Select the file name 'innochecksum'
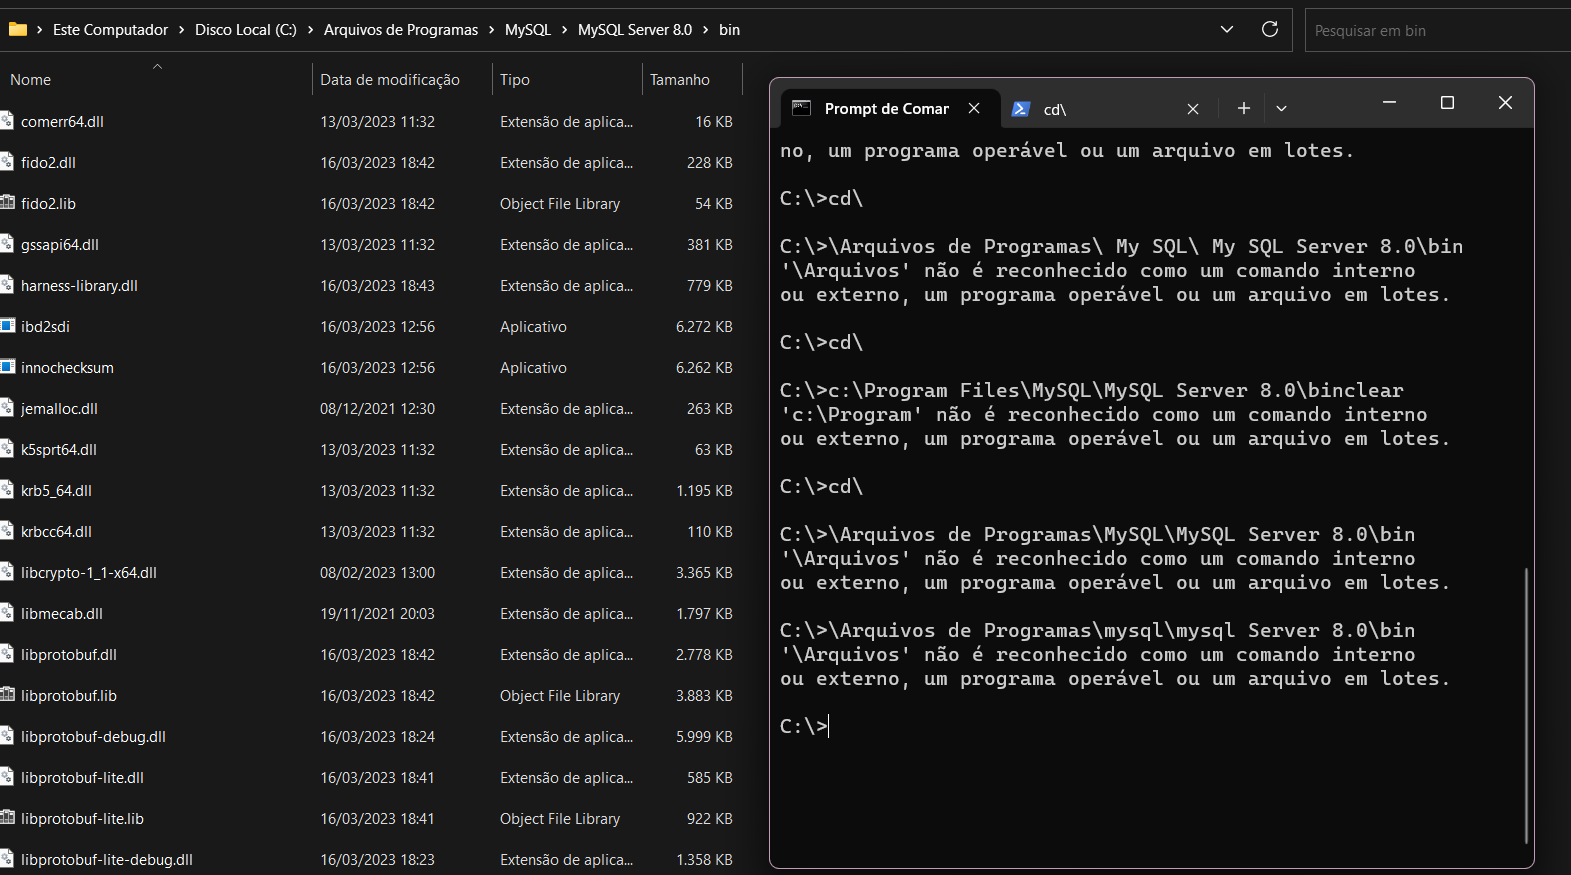1571x875 pixels. (67, 368)
